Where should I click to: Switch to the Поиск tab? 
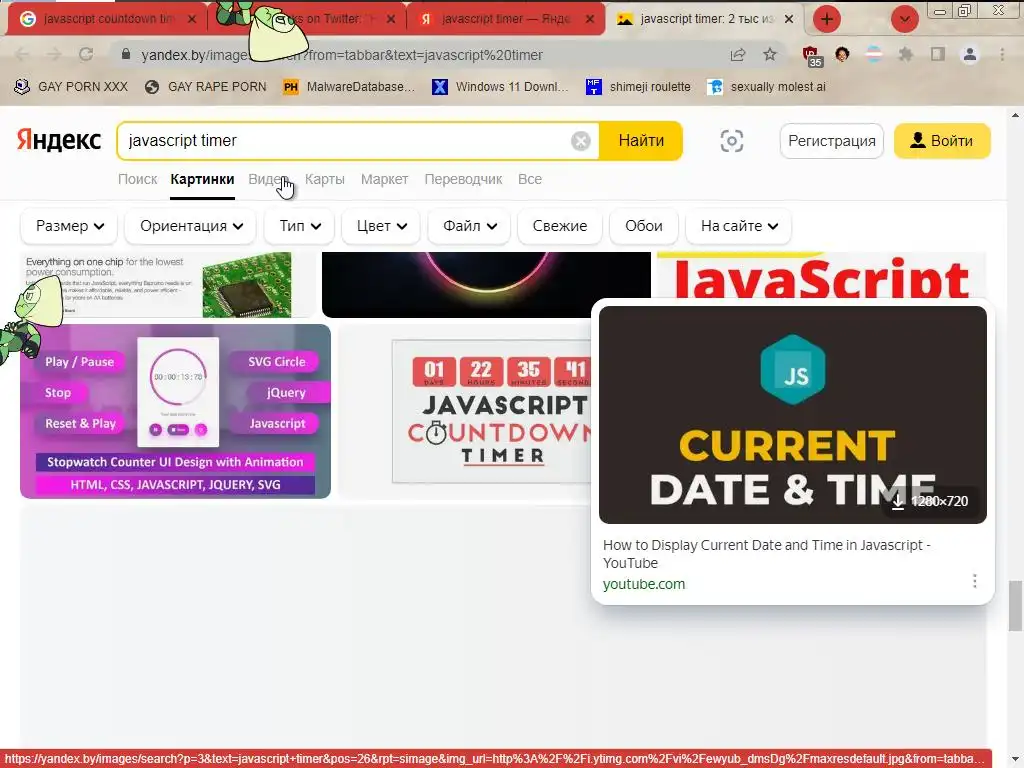138,180
